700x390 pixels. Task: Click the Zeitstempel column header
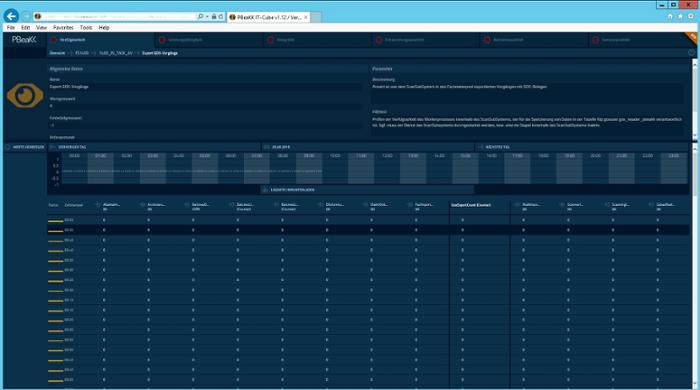[74, 205]
